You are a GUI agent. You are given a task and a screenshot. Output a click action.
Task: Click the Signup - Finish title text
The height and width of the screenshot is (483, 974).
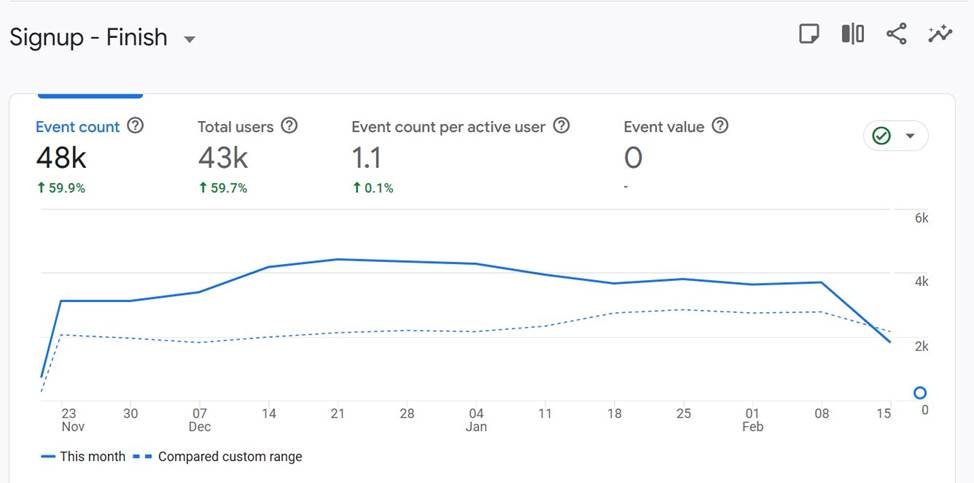pos(88,38)
